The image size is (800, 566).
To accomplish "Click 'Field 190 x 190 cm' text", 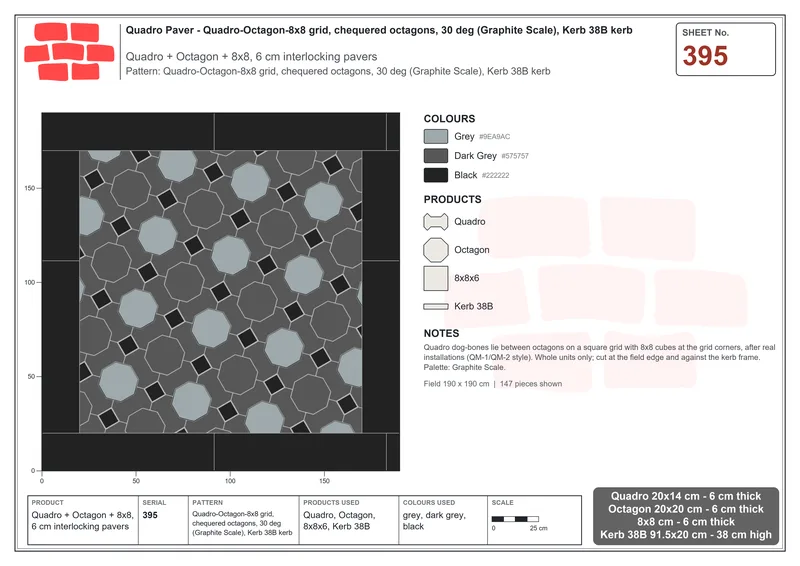I will (456, 384).
